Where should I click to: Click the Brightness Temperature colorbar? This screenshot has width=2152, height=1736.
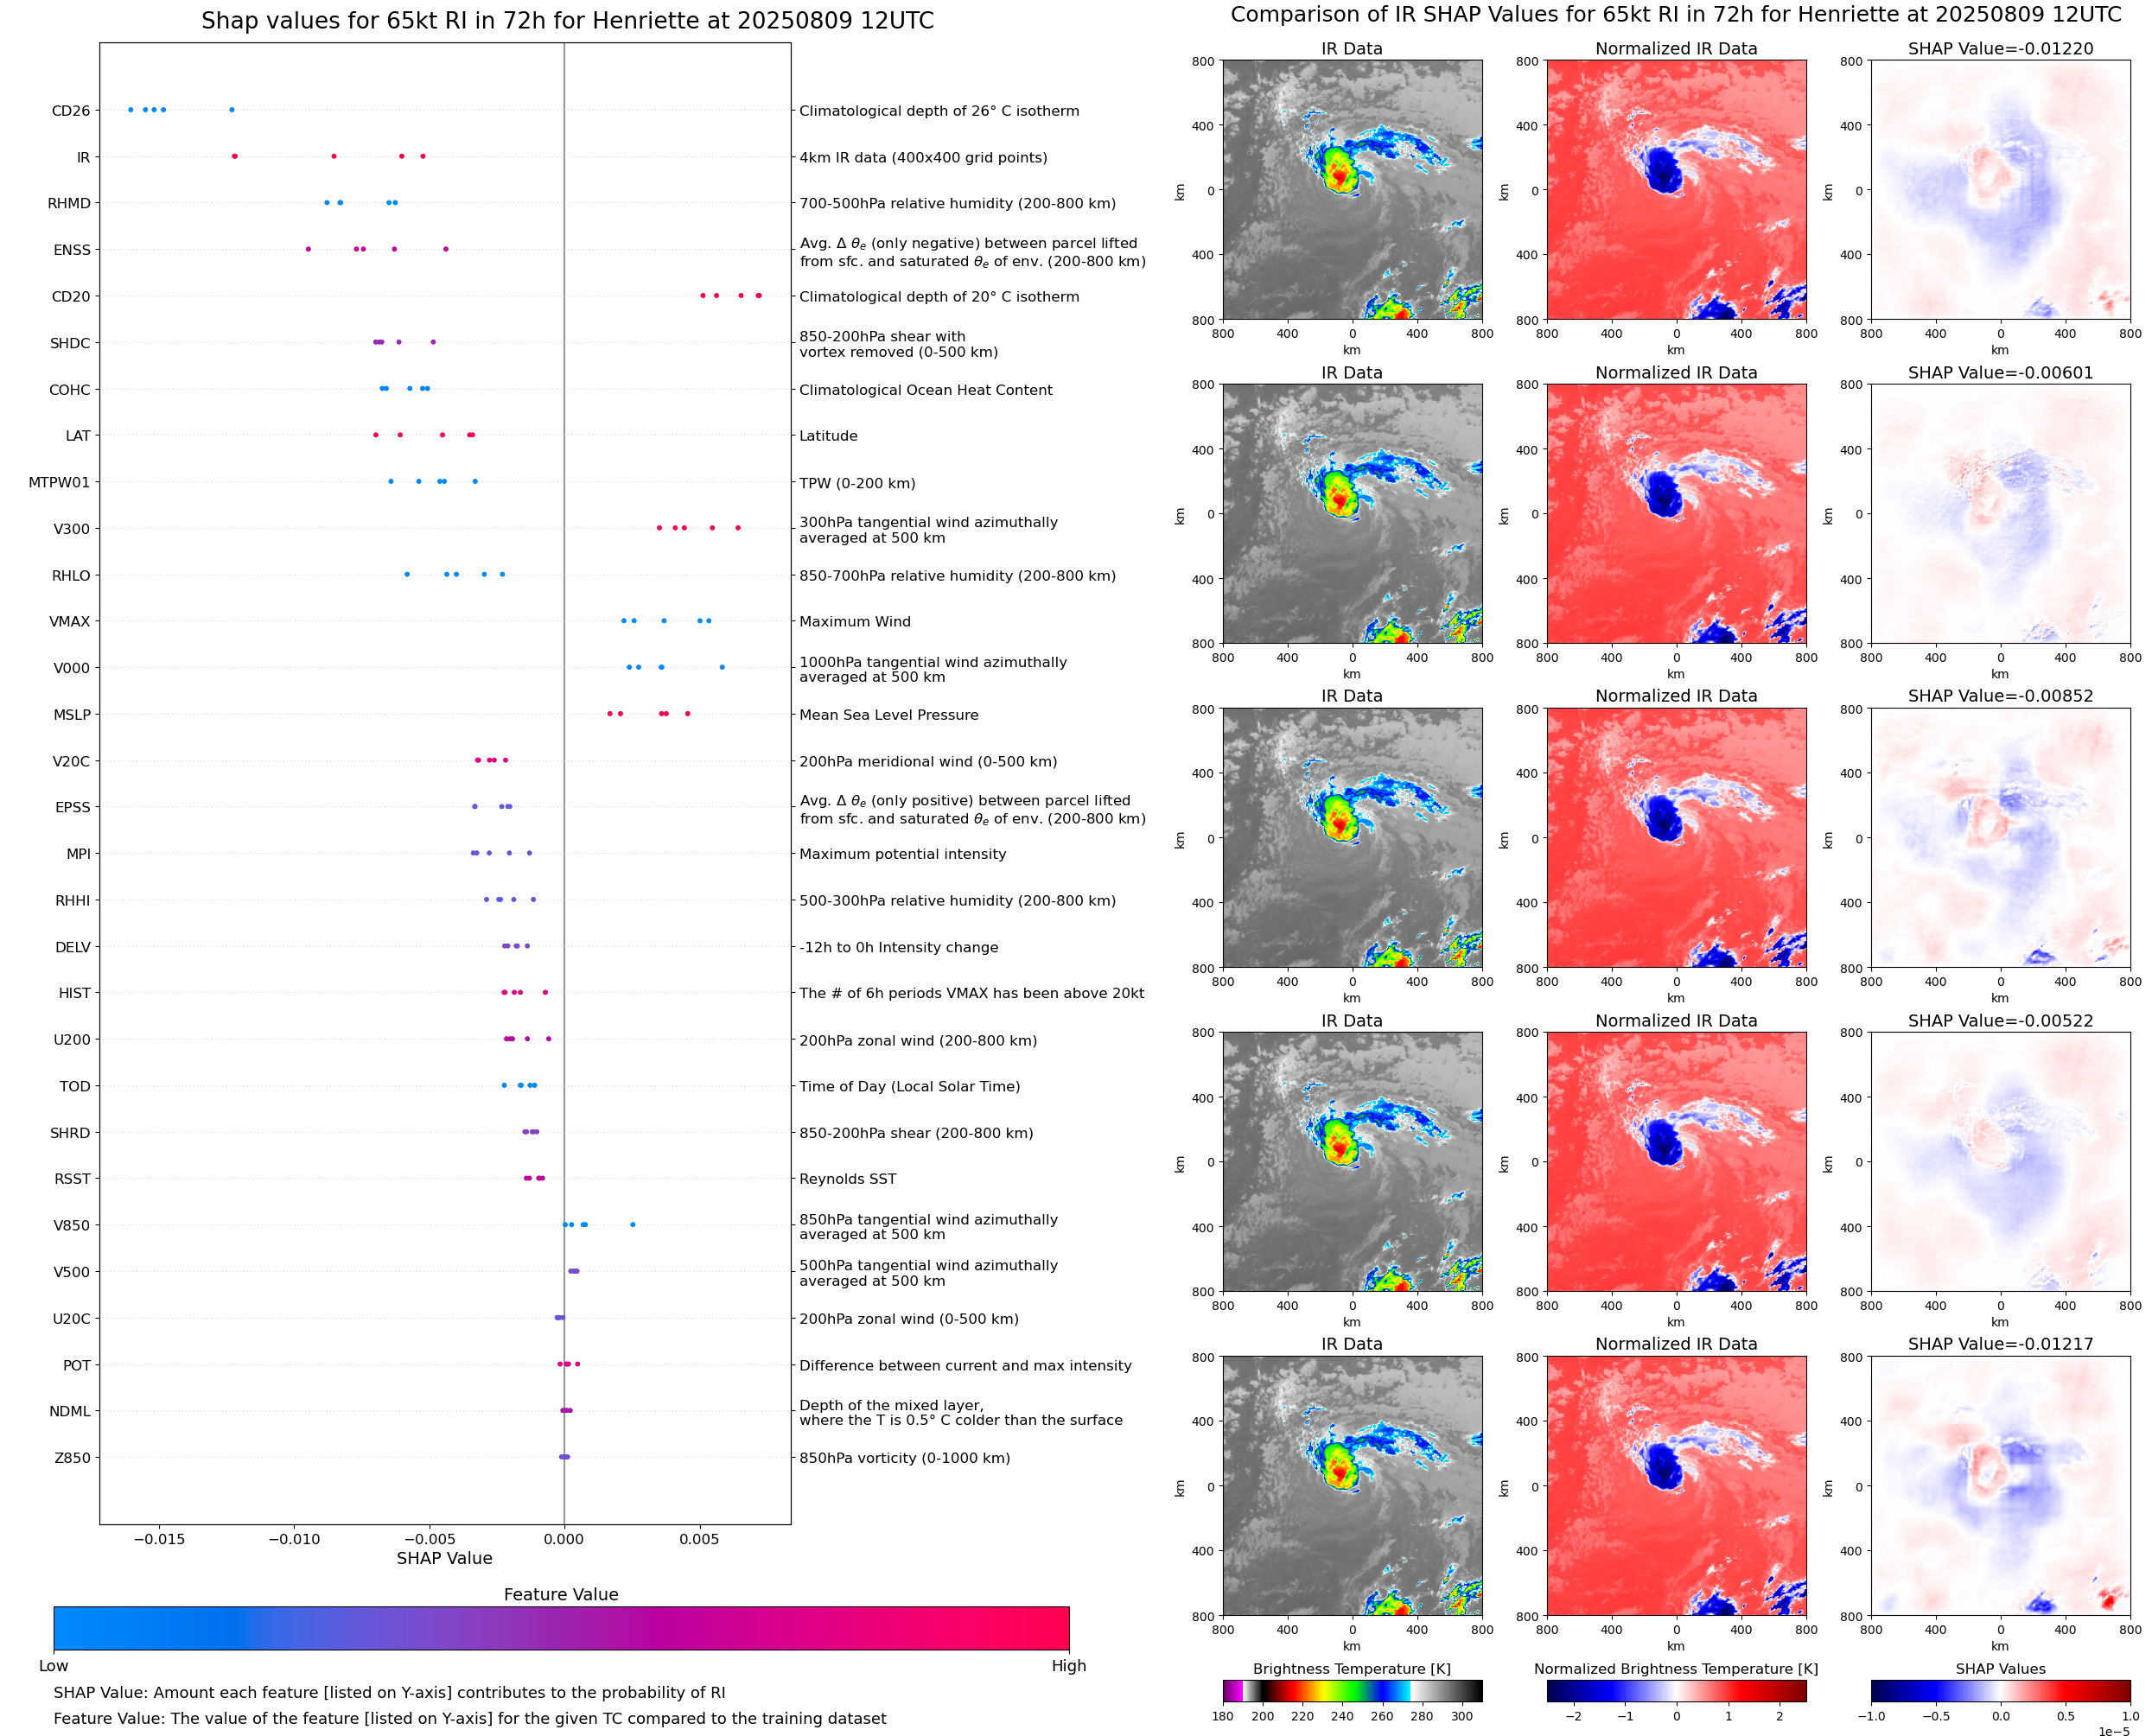(x=1352, y=1690)
